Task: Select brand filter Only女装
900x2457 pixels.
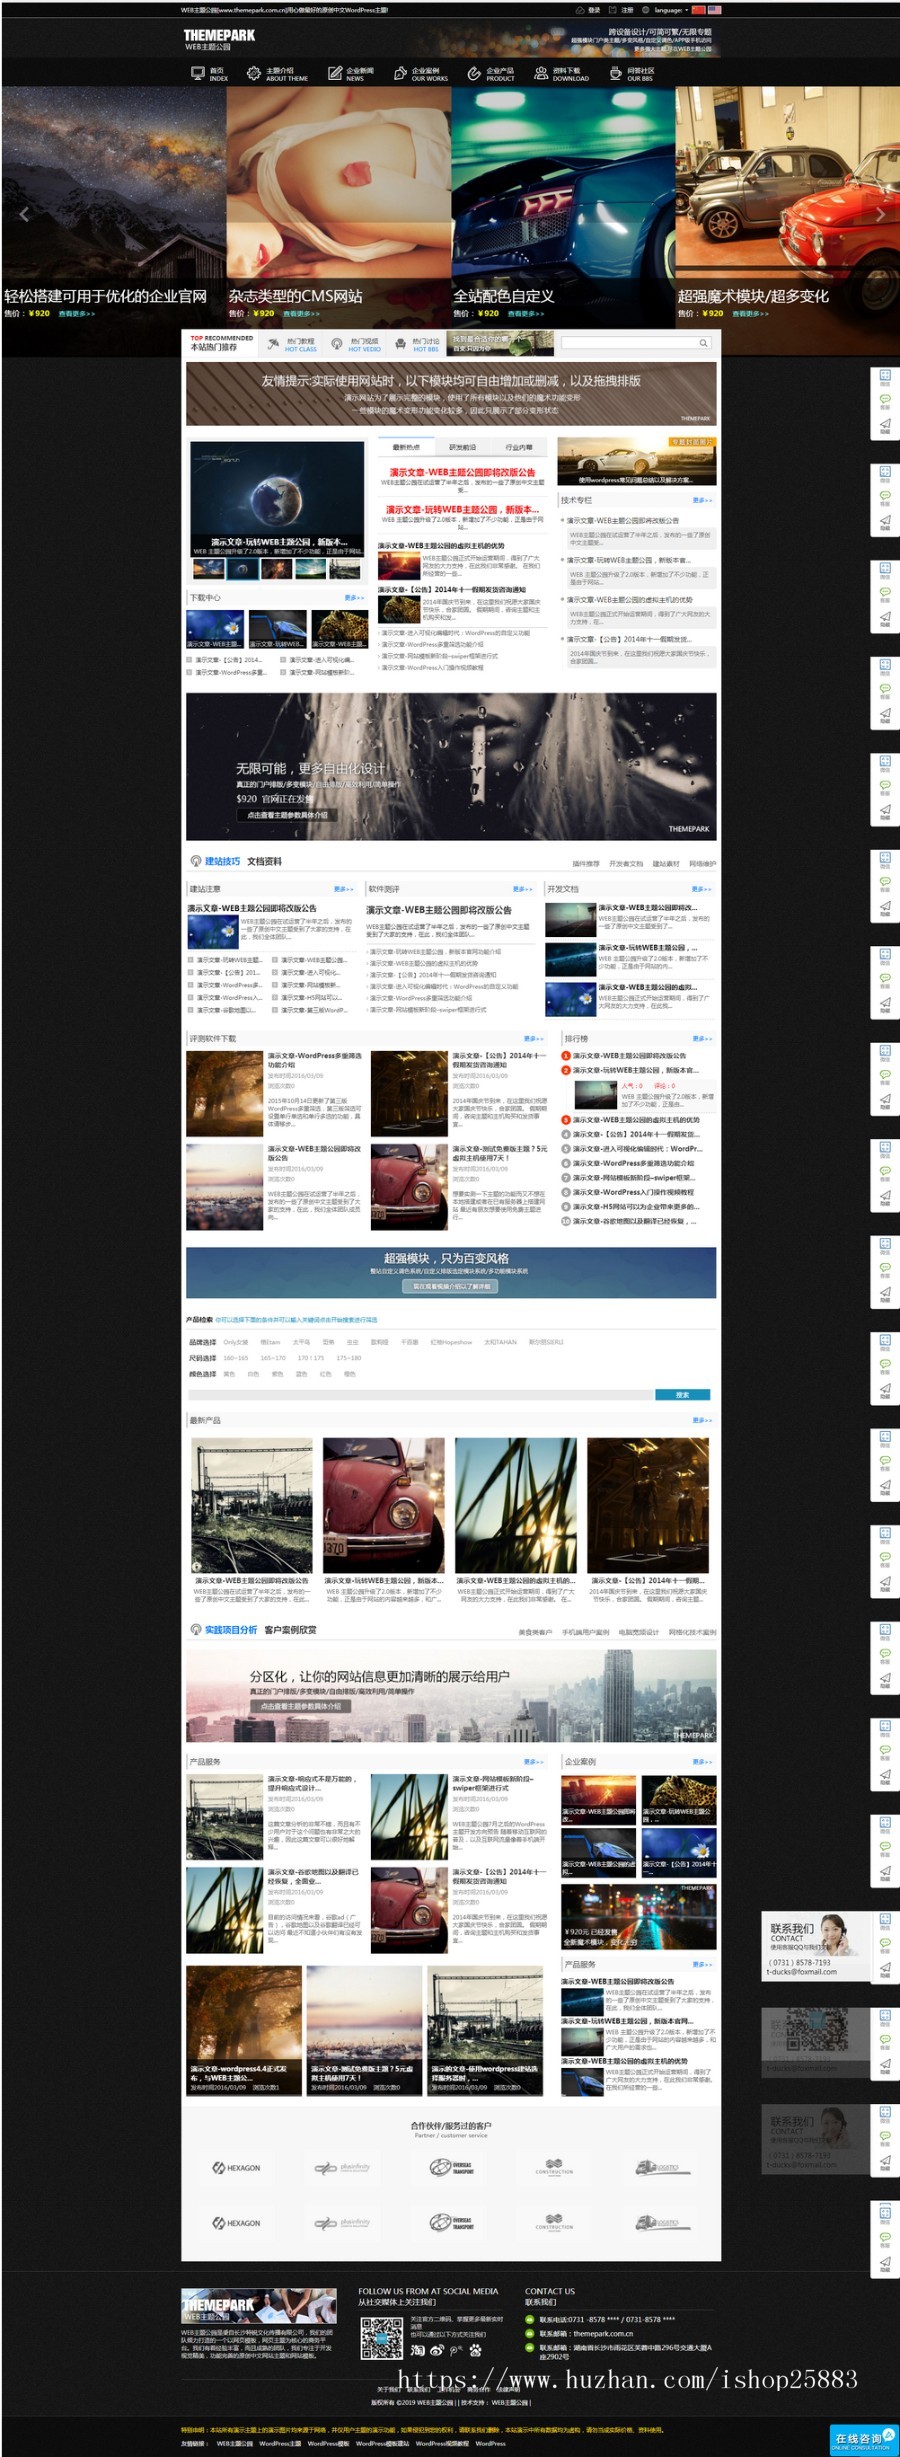Action: click(236, 1342)
